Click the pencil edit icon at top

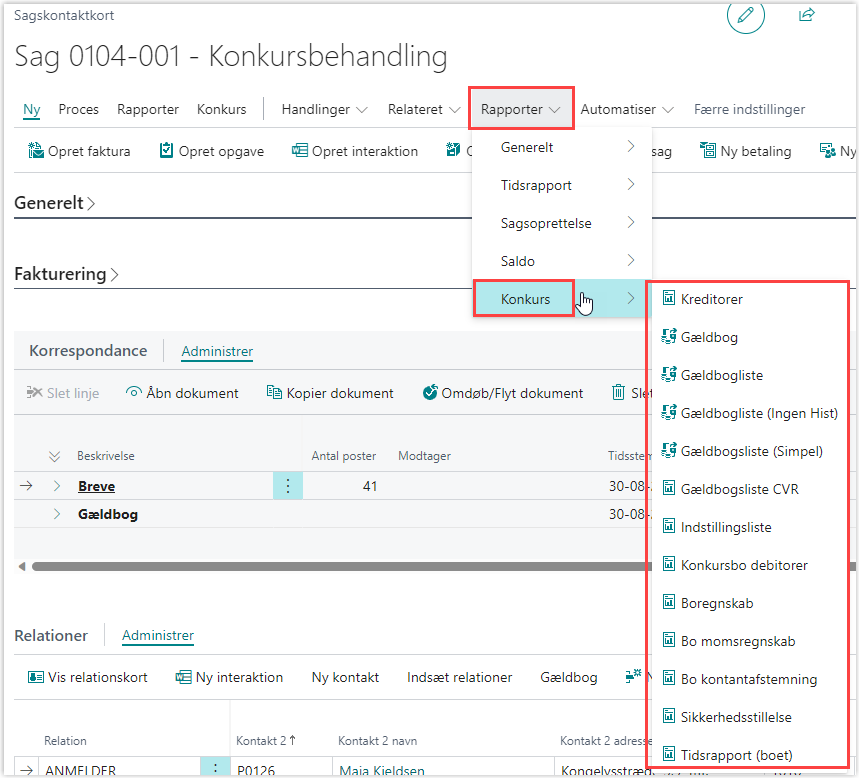click(745, 16)
